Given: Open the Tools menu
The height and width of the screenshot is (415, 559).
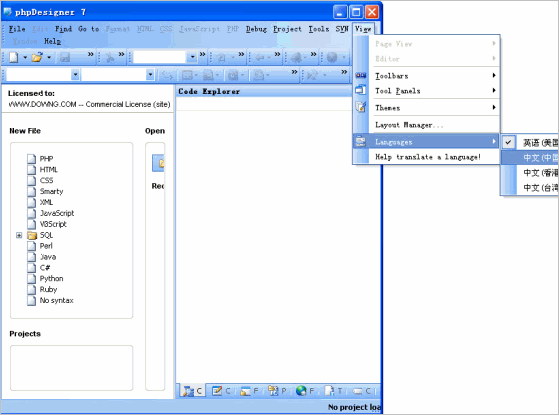Looking at the screenshot, I should [318, 29].
